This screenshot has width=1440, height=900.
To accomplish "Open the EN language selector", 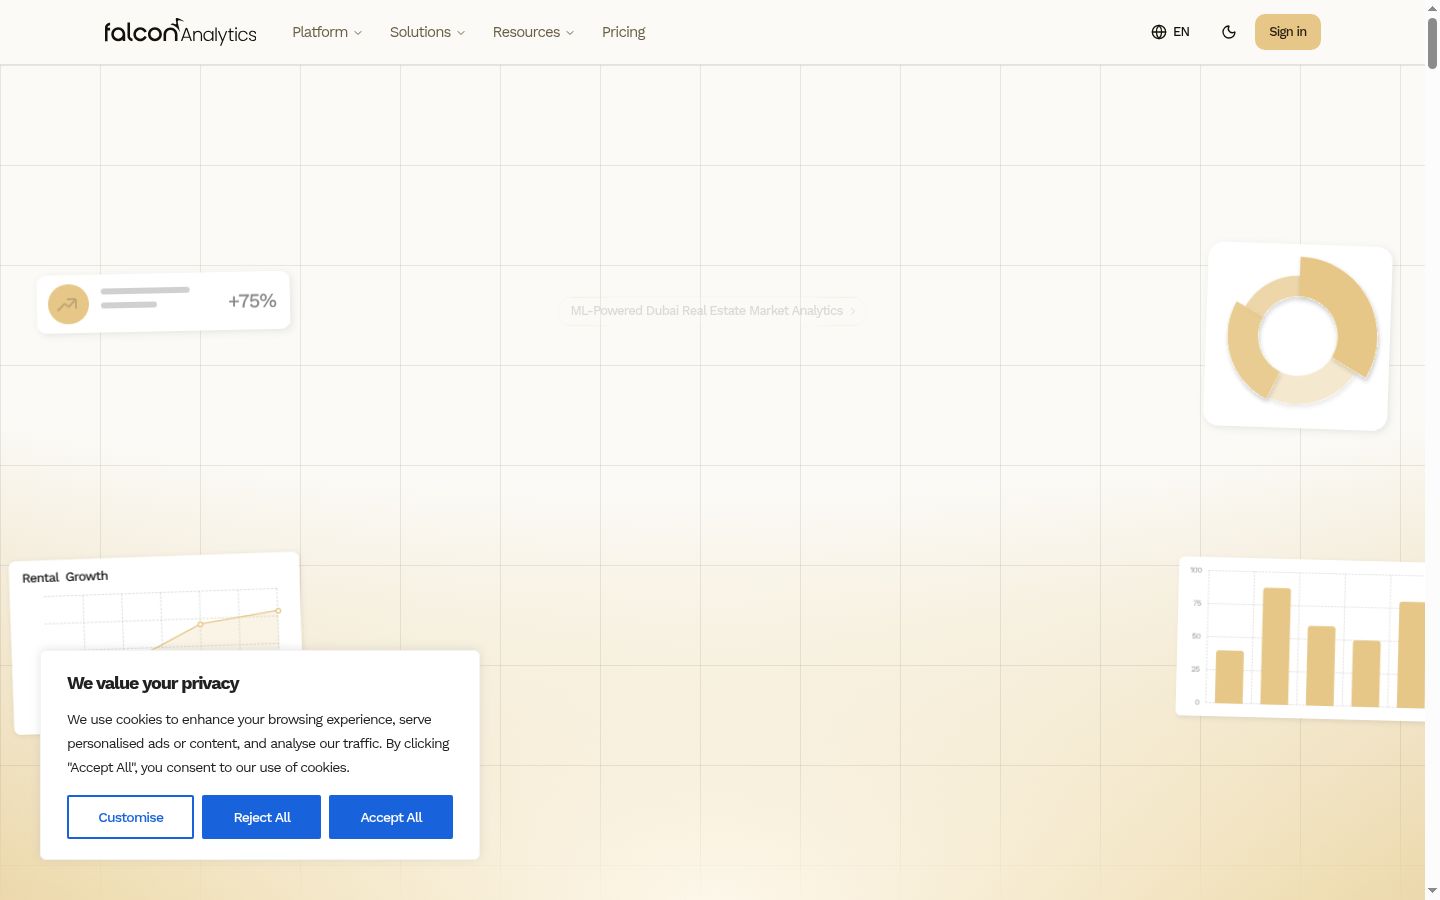I will pyautogui.click(x=1170, y=32).
